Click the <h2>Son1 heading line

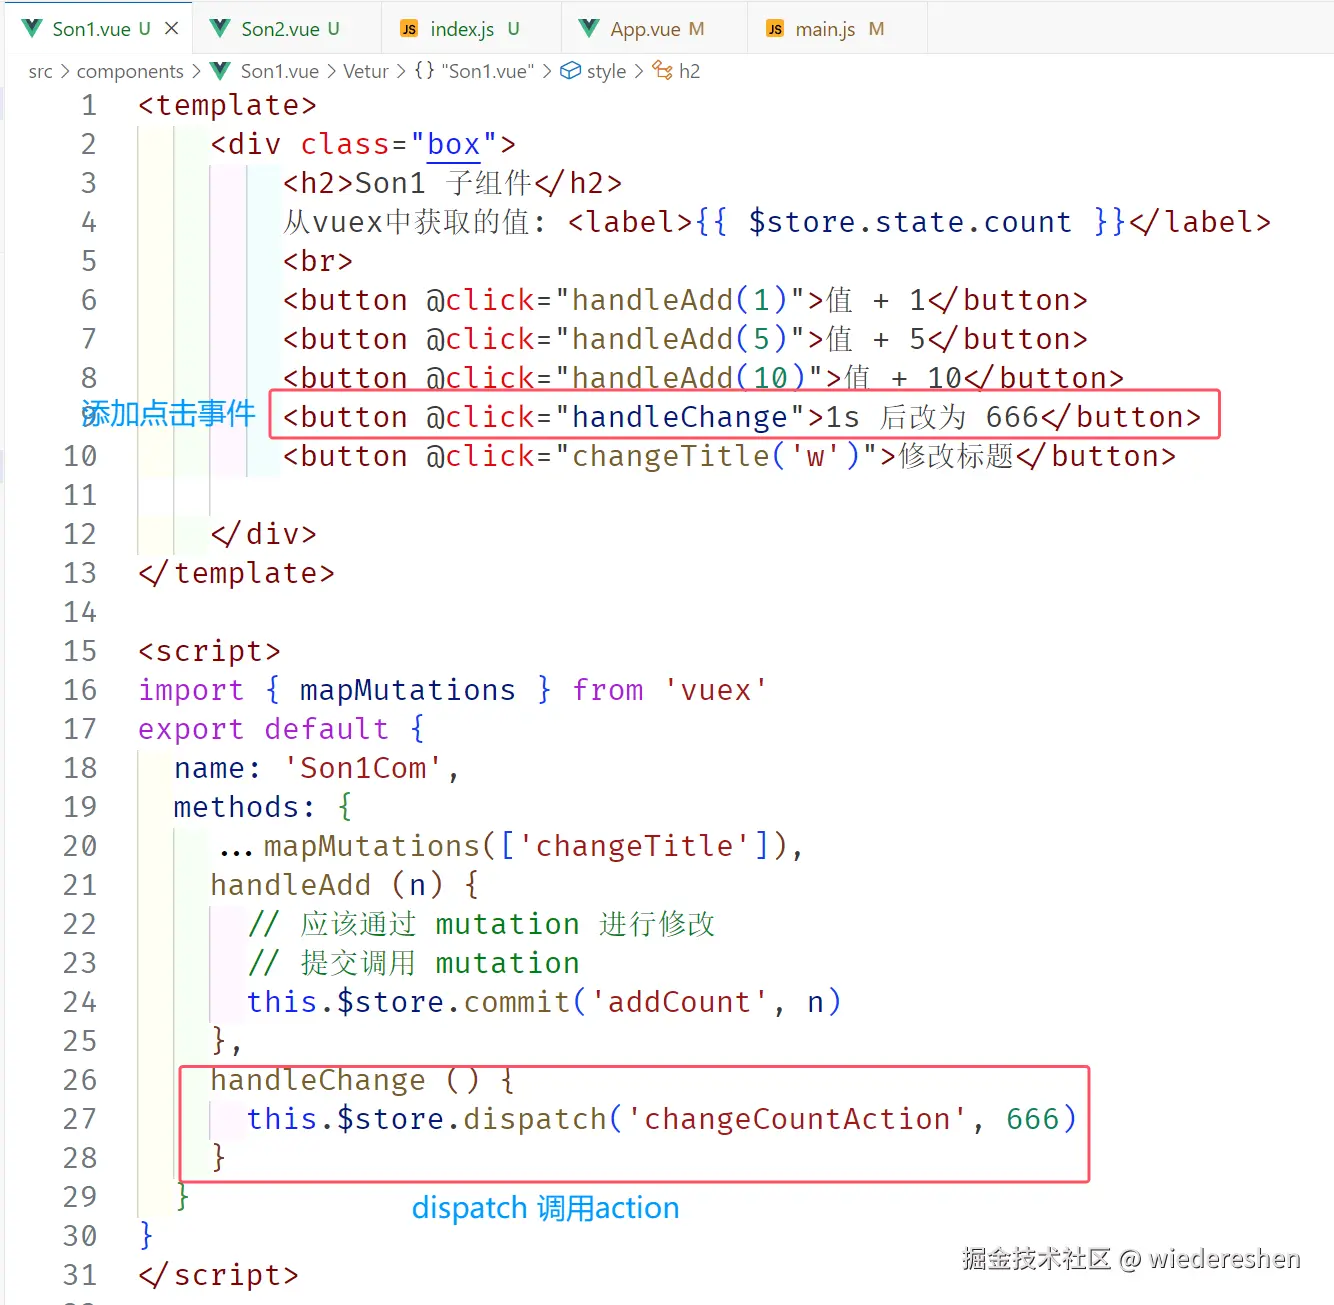pos(453,183)
